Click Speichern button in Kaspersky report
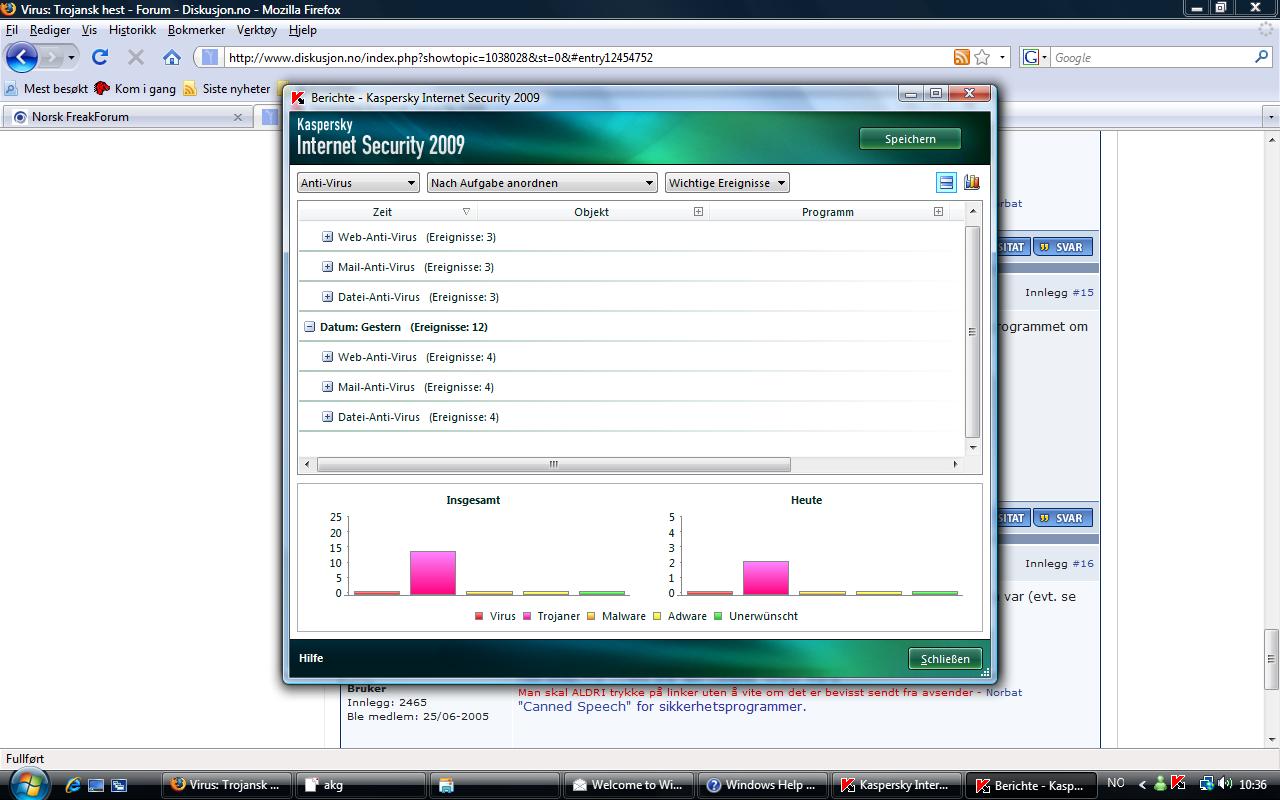The image size is (1280, 800). 910,139
